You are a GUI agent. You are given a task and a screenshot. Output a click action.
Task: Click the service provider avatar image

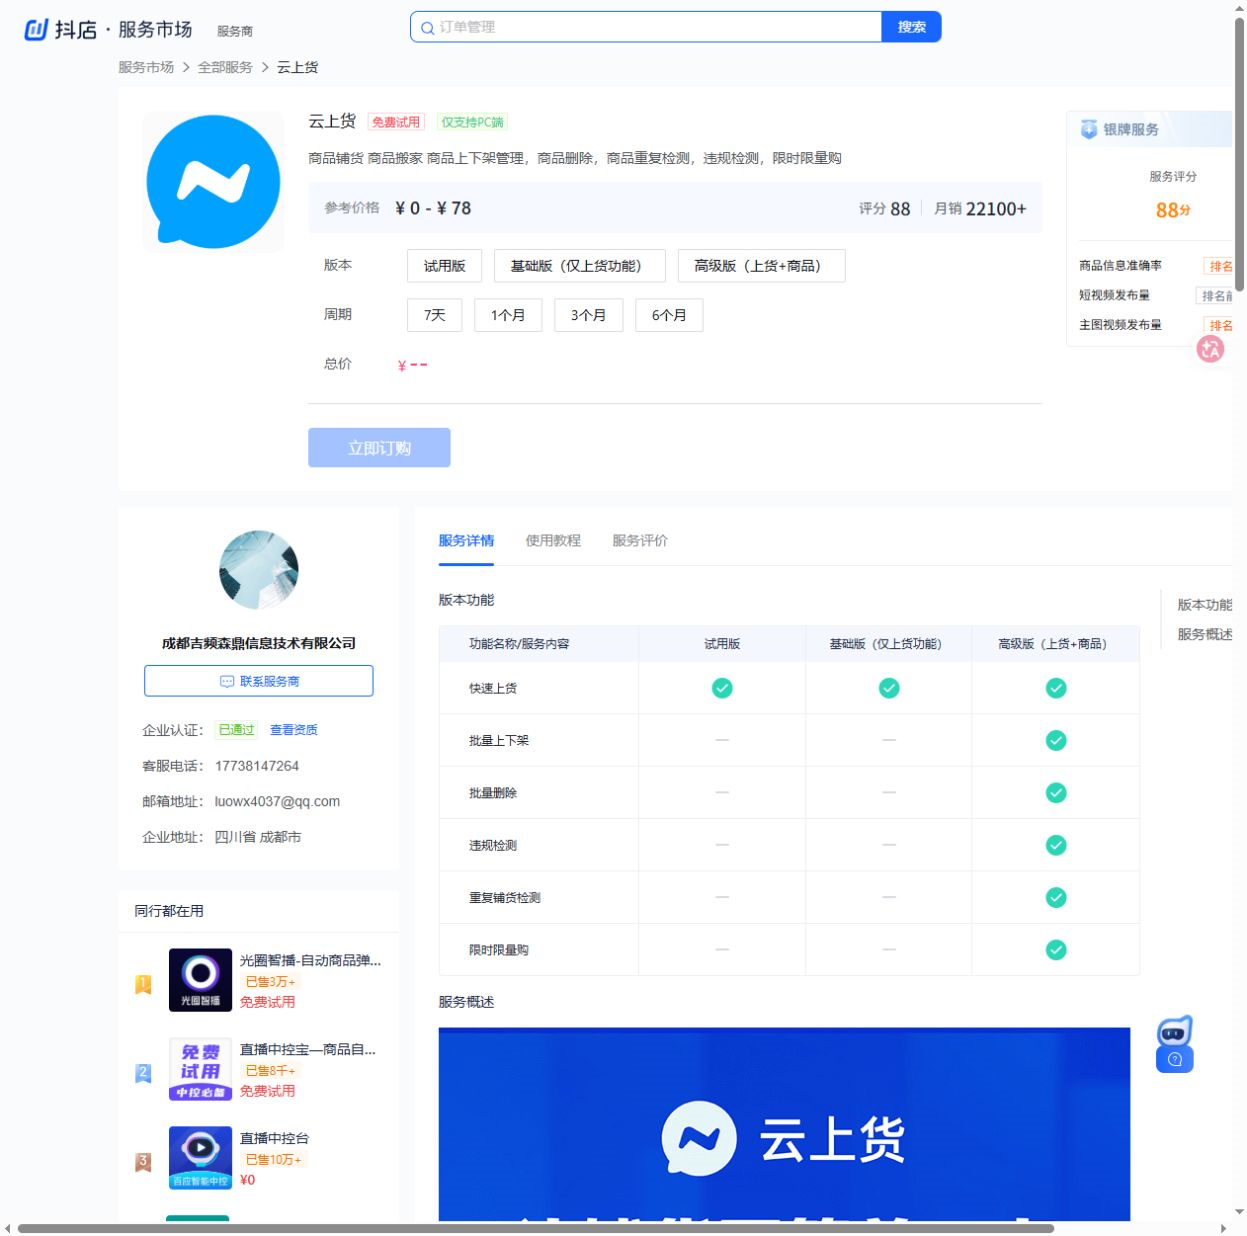pyautogui.click(x=259, y=570)
